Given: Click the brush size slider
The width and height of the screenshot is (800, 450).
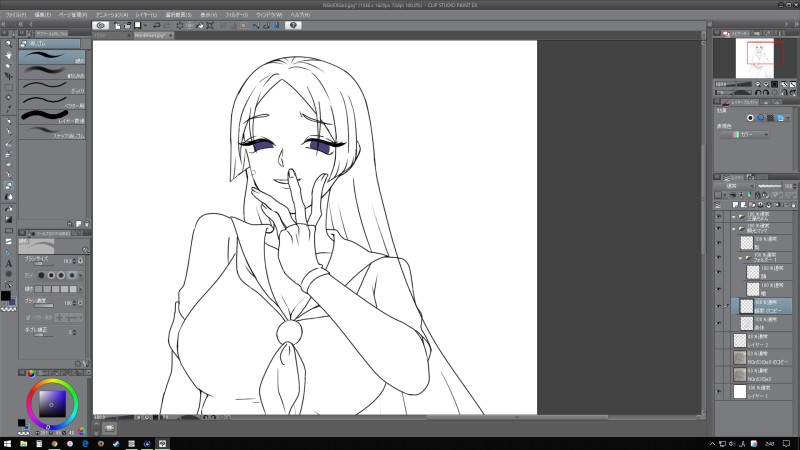Looking at the screenshot, I should (43, 264).
